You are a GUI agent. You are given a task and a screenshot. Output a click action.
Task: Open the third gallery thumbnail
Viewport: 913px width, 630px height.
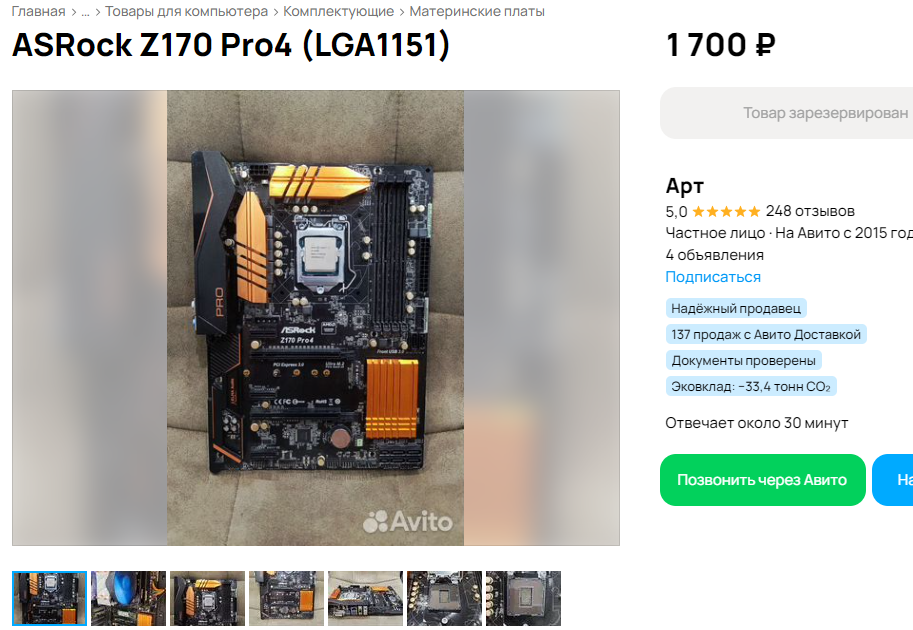[x=207, y=599]
